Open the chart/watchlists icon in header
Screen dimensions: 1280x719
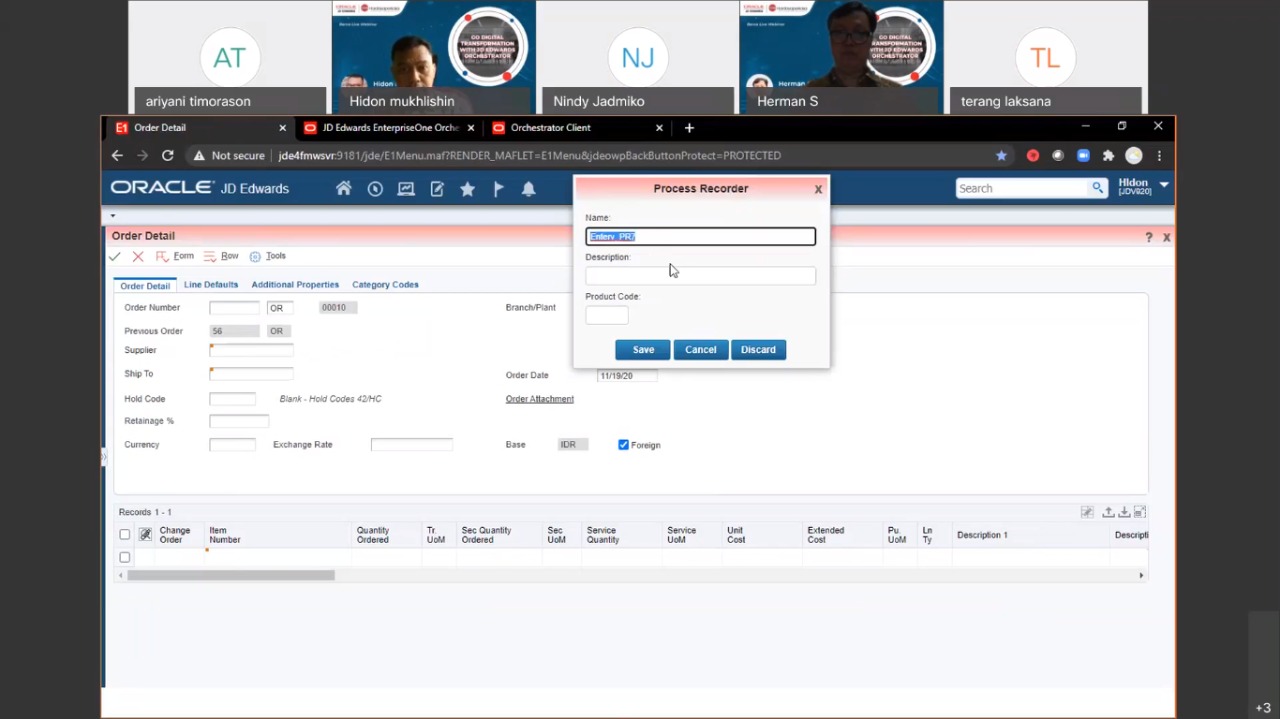(406, 188)
